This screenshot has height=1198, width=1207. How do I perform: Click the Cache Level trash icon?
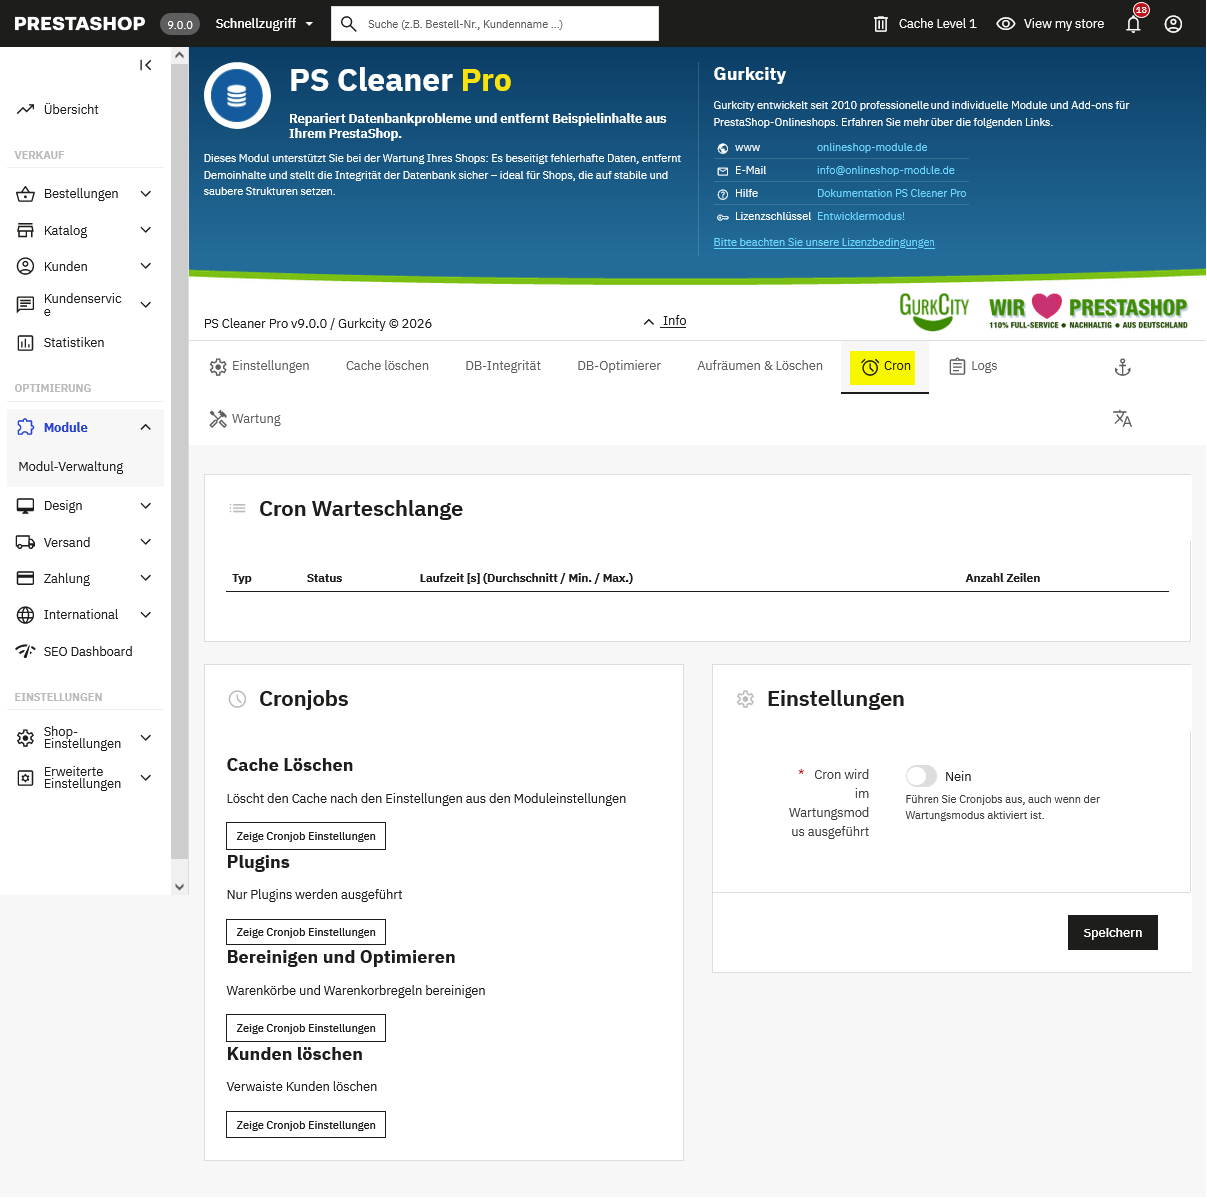pos(881,24)
